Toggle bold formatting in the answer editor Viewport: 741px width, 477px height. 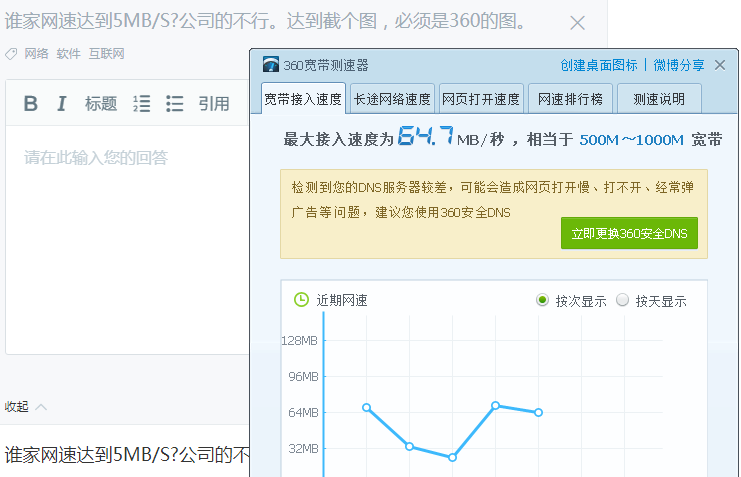pyautogui.click(x=31, y=103)
